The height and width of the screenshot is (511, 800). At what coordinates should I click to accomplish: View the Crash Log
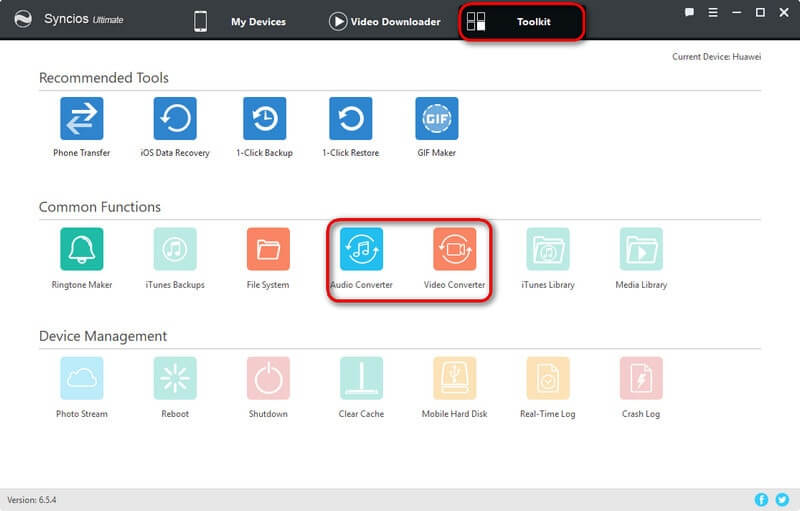[641, 378]
